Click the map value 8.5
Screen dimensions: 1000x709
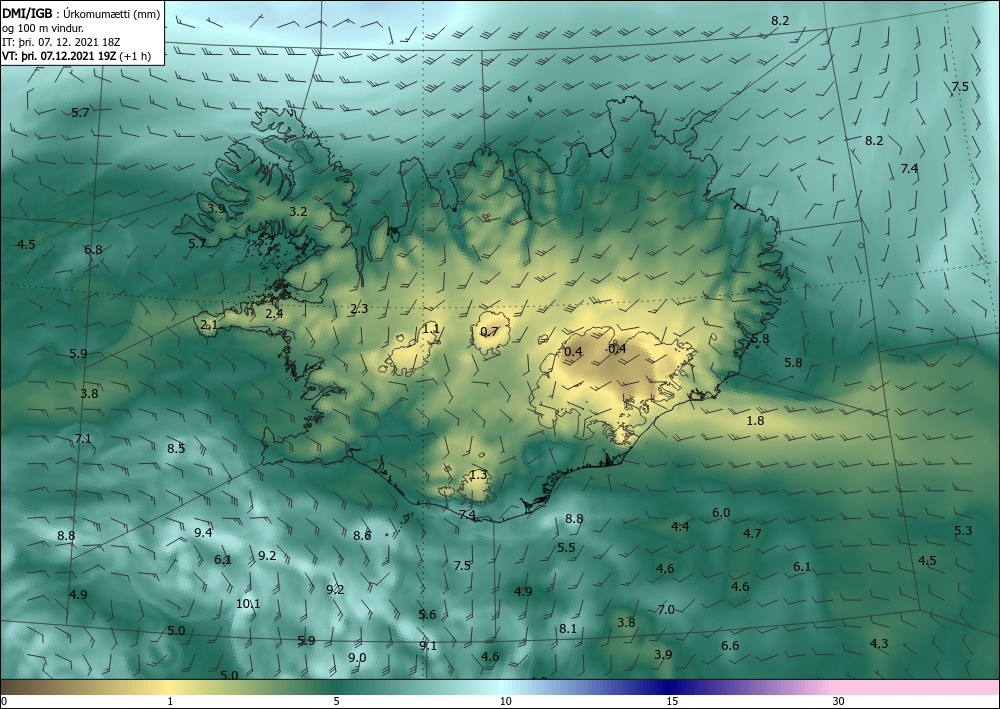click(x=176, y=448)
